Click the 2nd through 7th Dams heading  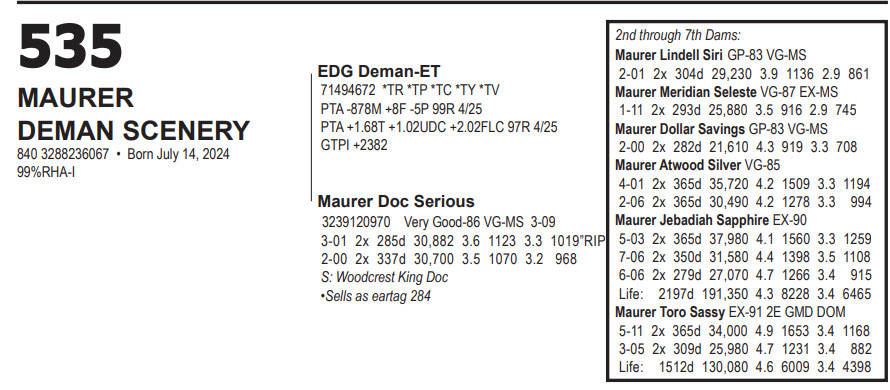(x=678, y=35)
